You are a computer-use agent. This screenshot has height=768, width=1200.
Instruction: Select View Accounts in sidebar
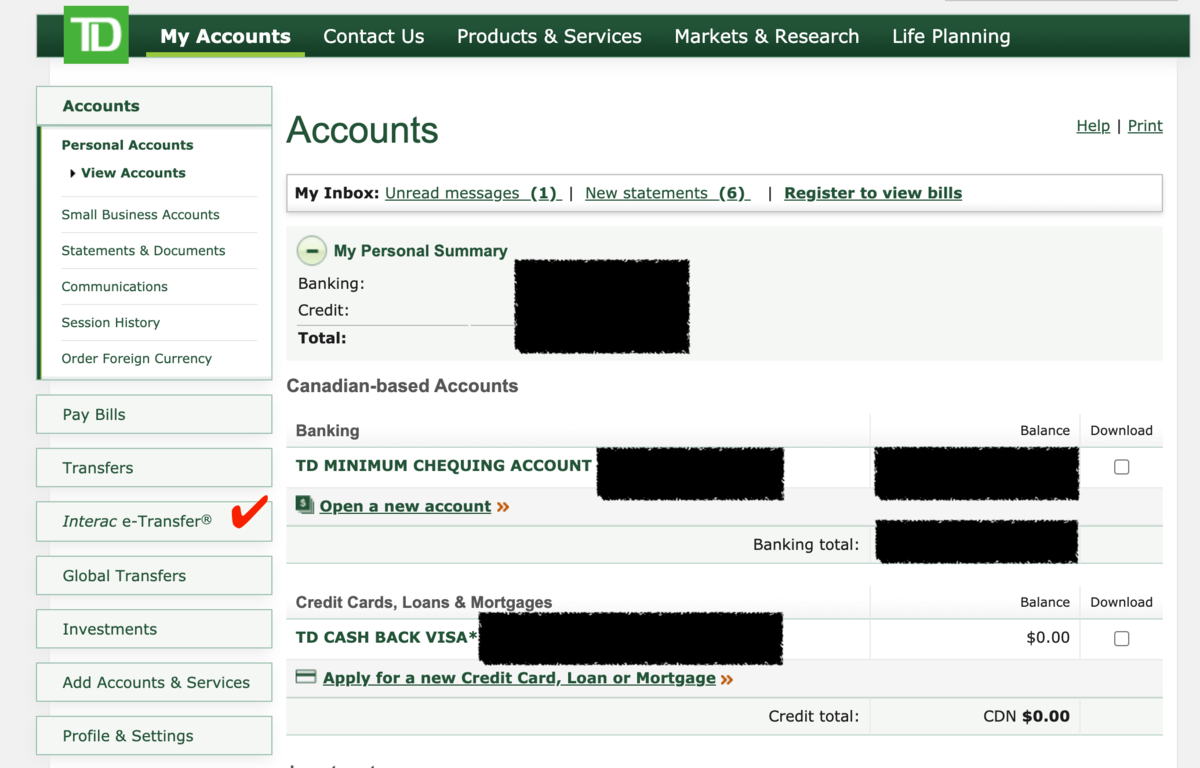pos(133,173)
